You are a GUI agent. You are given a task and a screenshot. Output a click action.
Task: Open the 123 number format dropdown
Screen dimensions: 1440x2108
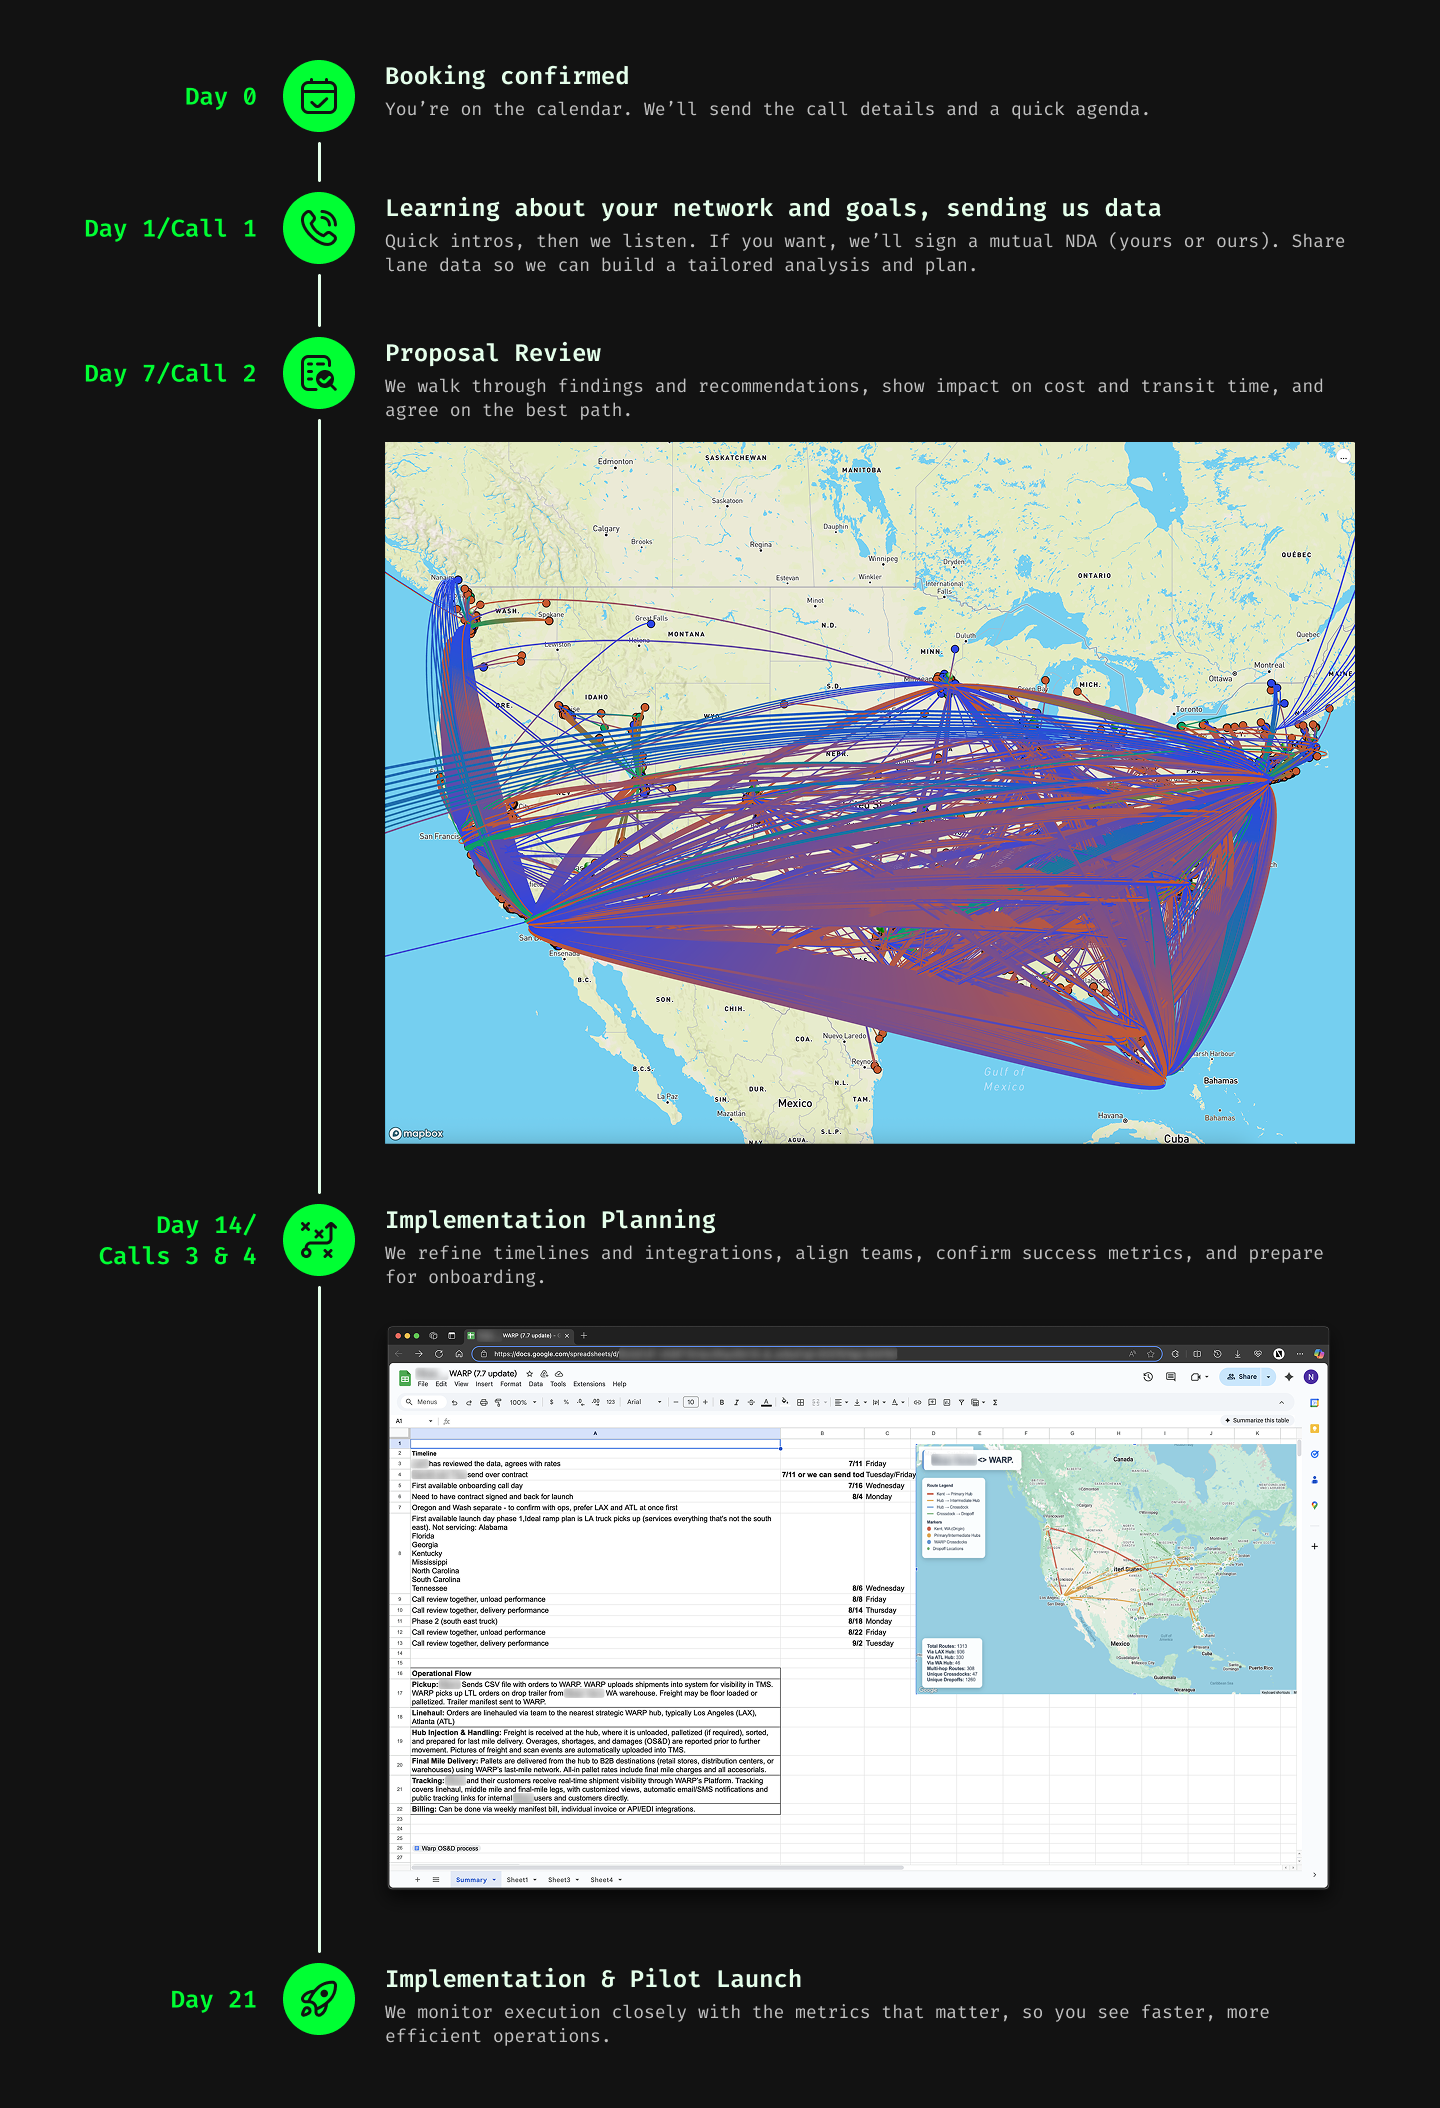(610, 1402)
